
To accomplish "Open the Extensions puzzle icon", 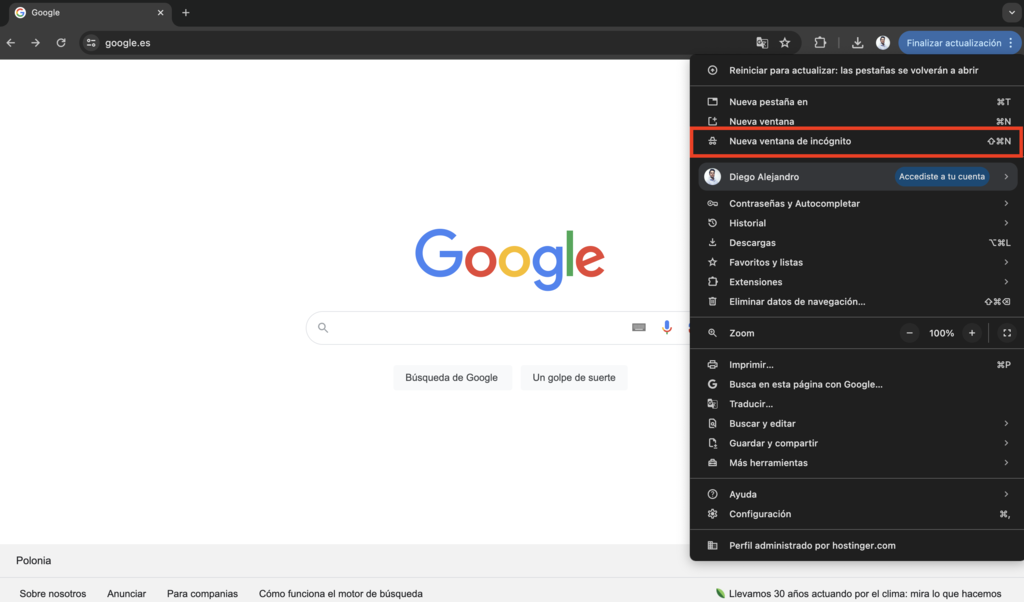I will click(x=820, y=42).
